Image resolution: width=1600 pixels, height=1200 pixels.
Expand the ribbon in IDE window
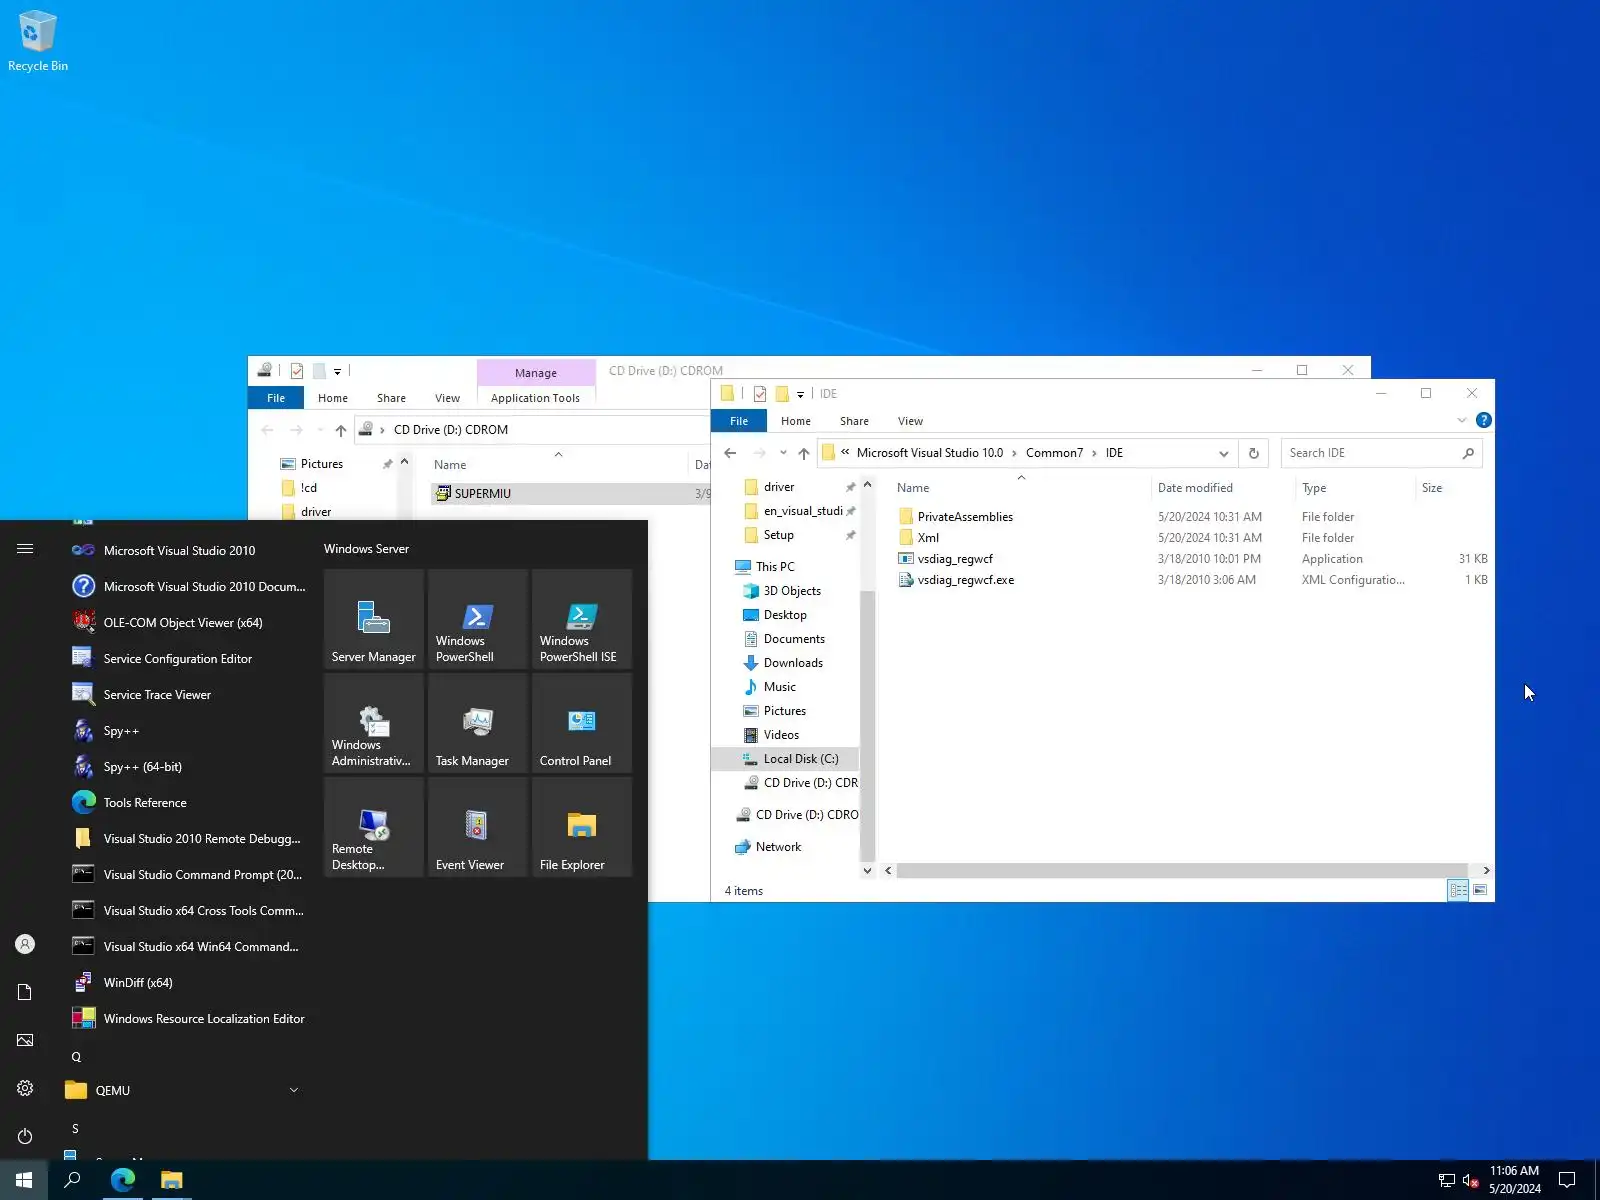(1462, 420)
